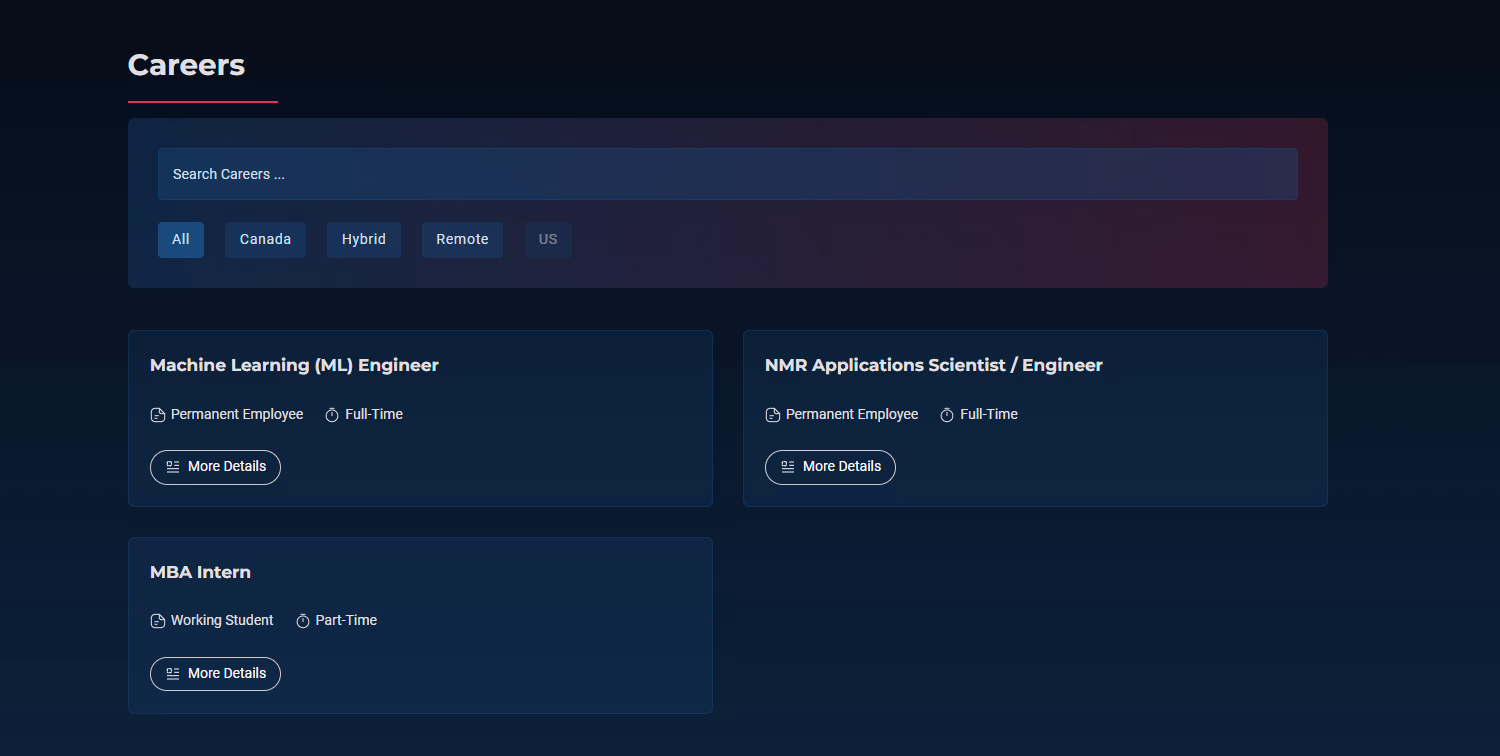Enable the US location filter

coord(548,240)
